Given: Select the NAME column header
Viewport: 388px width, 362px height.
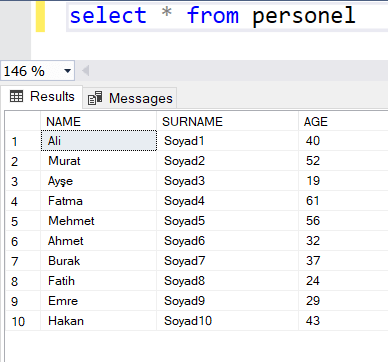Looking at the screenshot, I should click(98, 121).
